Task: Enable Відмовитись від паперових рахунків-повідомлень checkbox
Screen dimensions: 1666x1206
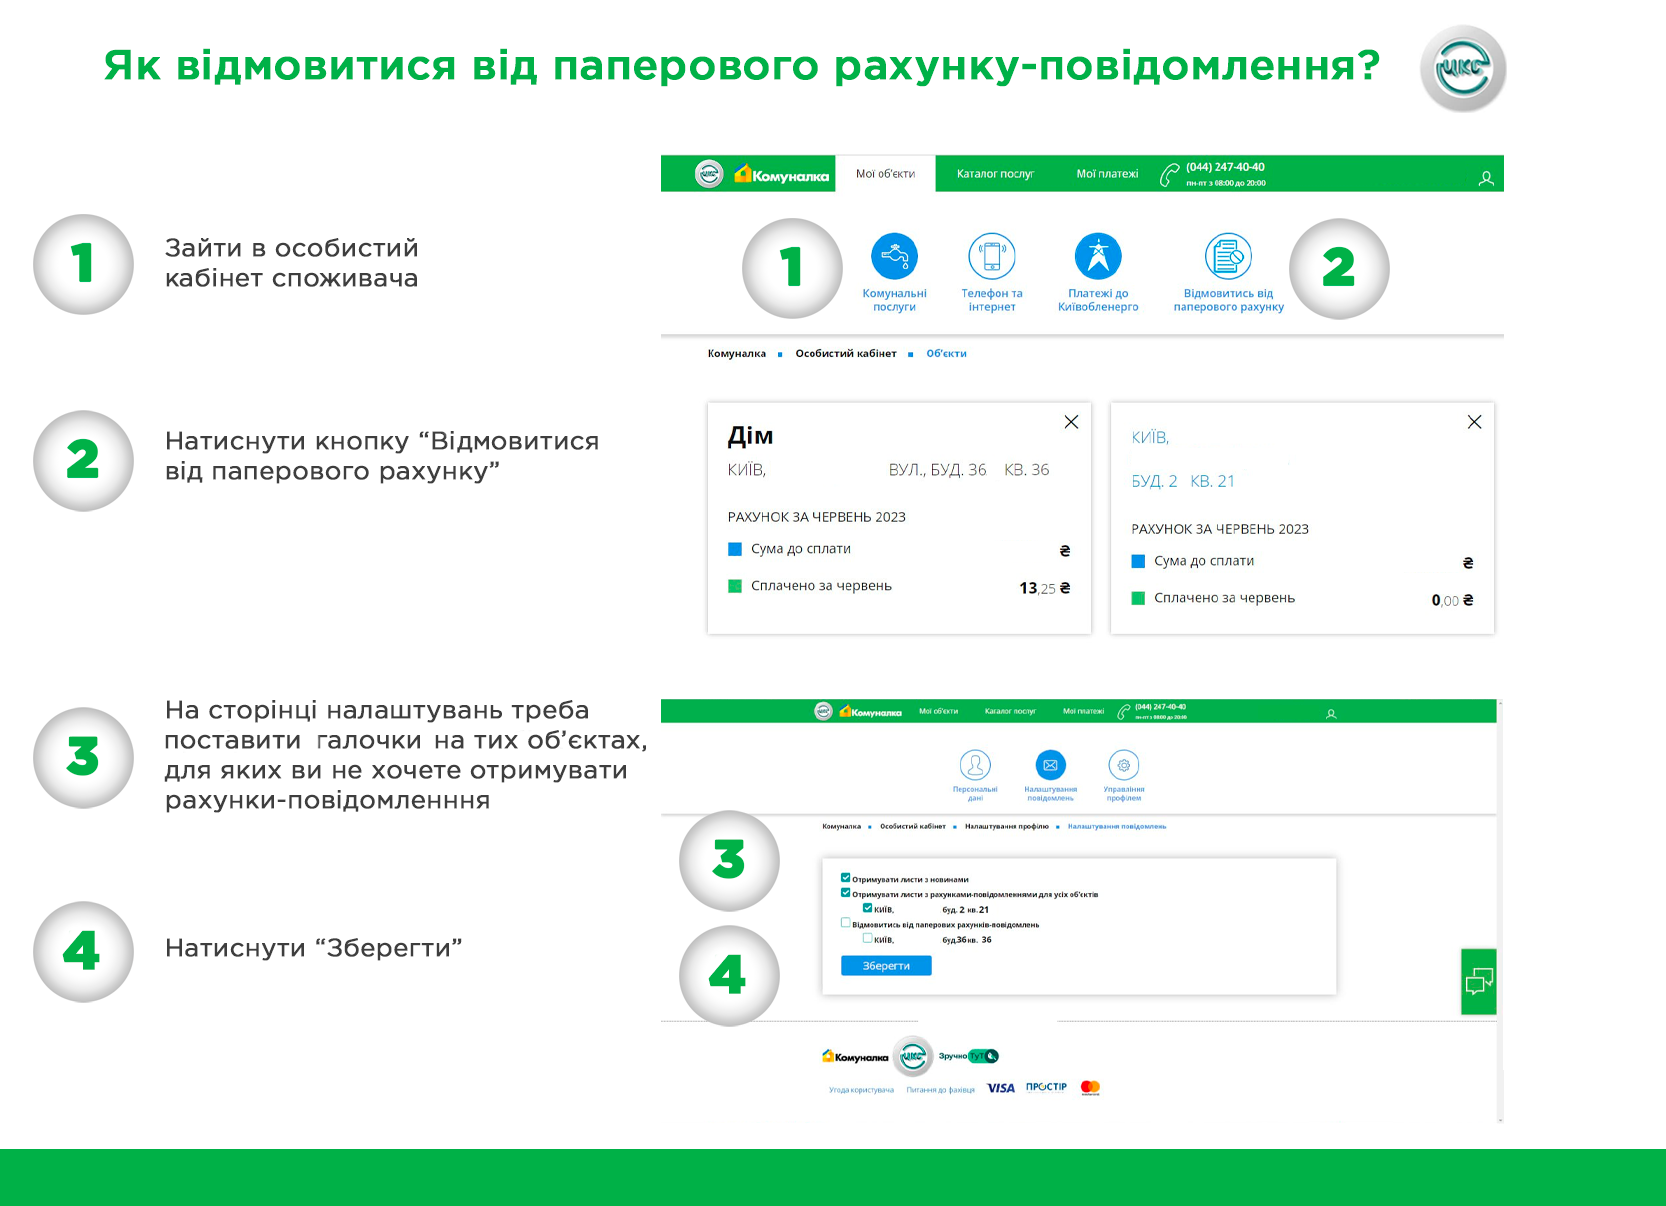Action: pyautogui.click(x=846, y=923)
